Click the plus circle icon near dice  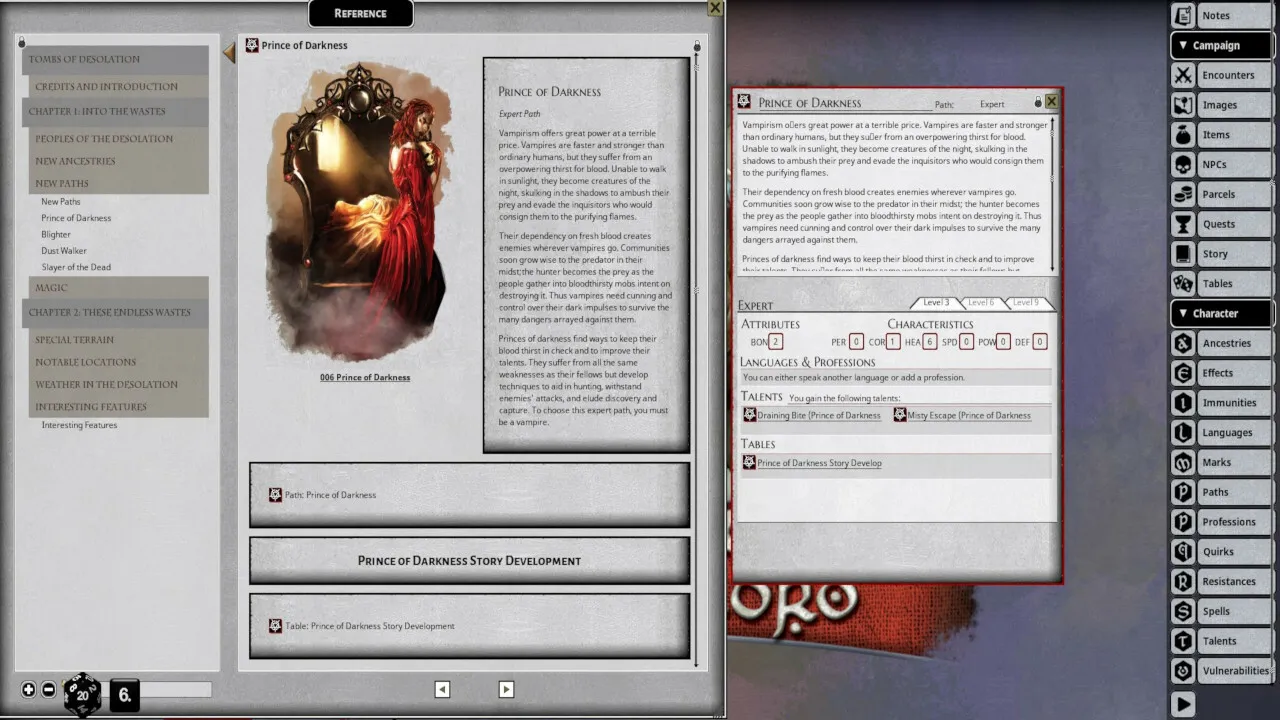pos(28,690)
